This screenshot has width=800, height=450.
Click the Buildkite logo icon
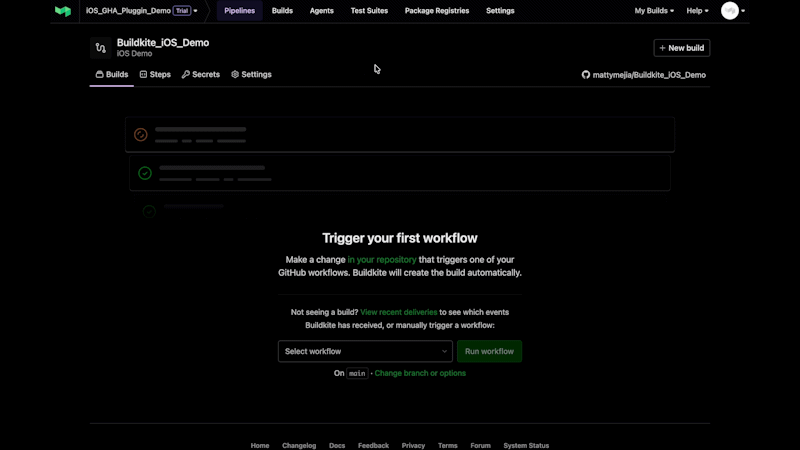(x=63, y=11)
